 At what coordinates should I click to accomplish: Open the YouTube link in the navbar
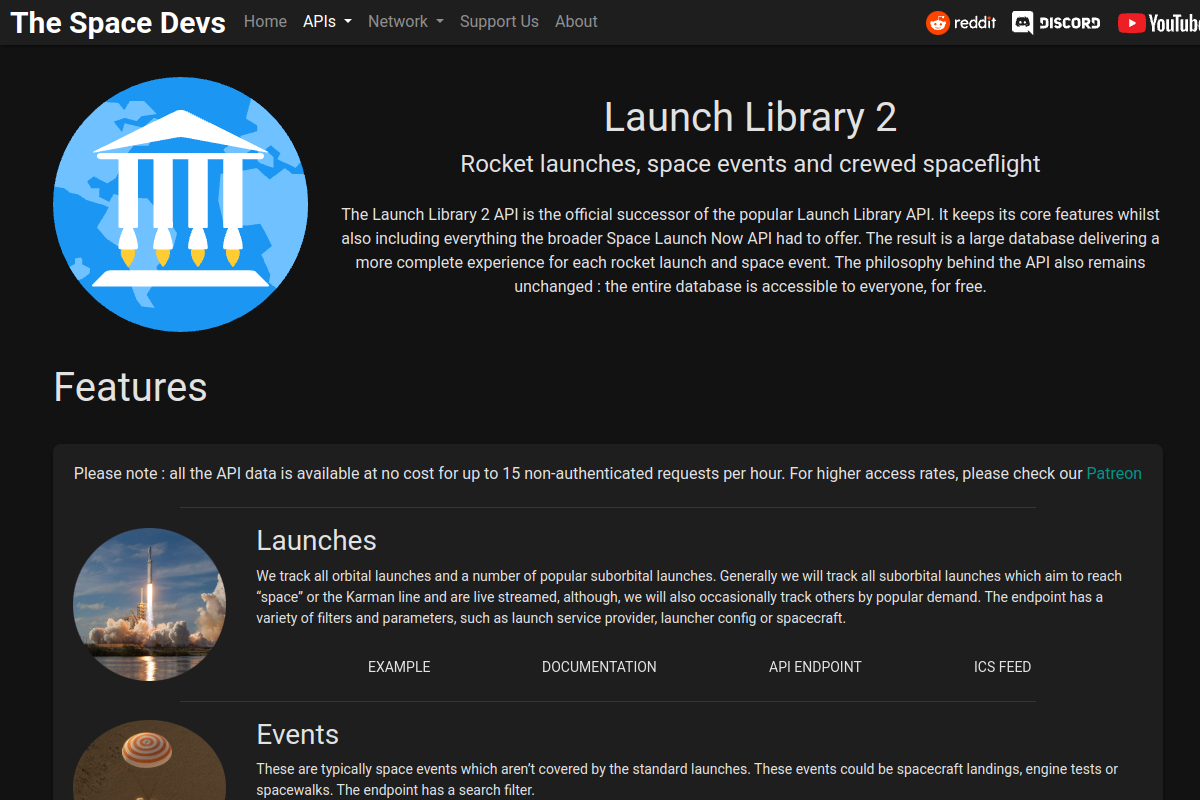point(1158,22)
